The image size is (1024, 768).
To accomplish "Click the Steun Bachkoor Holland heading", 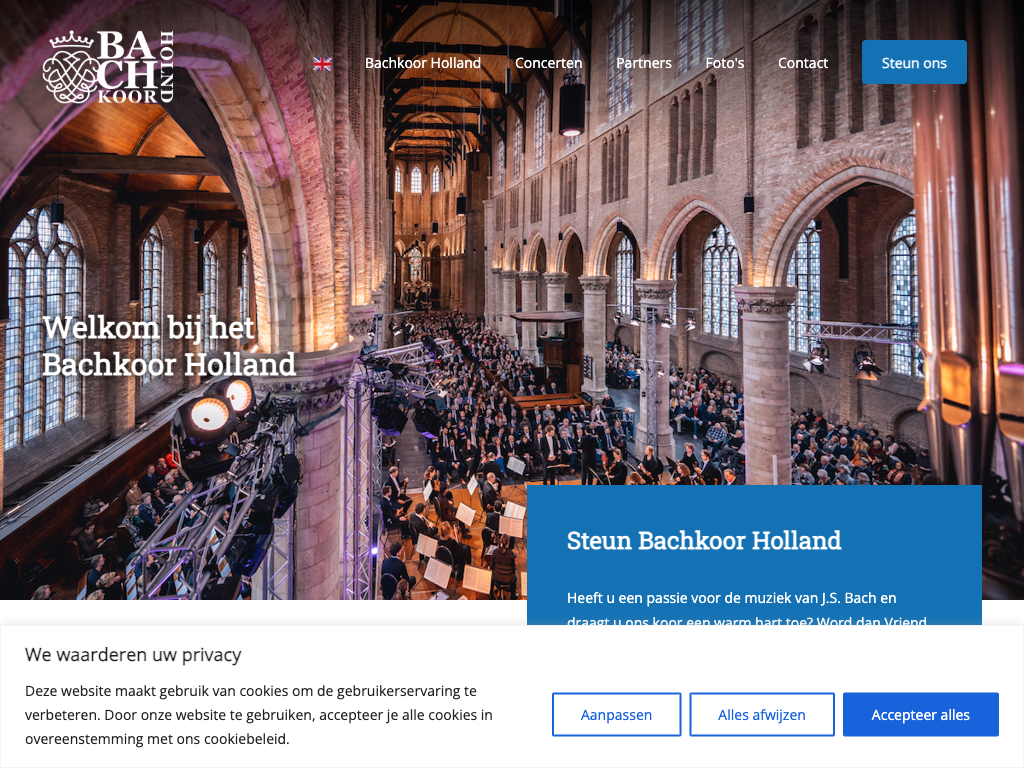I will click(704, 541).
